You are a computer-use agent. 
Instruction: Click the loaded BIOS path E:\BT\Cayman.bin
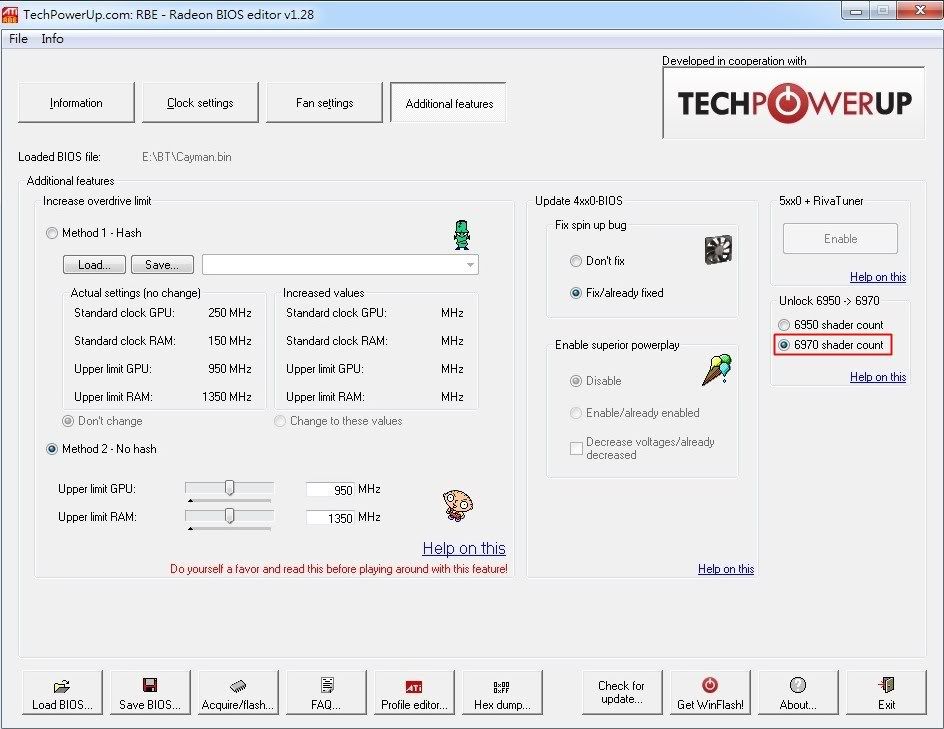click(x=187, y=157)
